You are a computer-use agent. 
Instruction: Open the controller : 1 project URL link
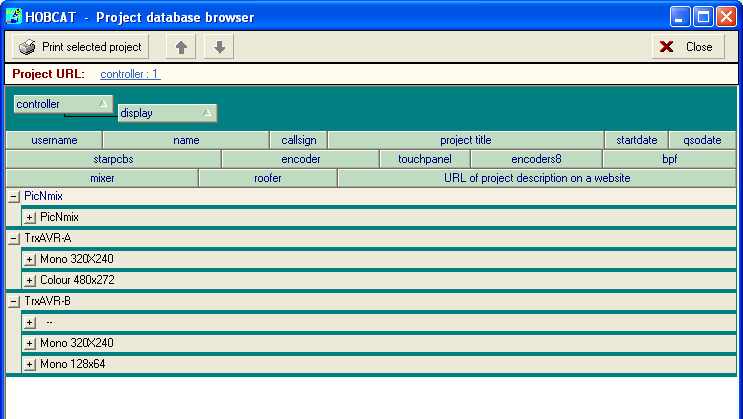(130, 74)
